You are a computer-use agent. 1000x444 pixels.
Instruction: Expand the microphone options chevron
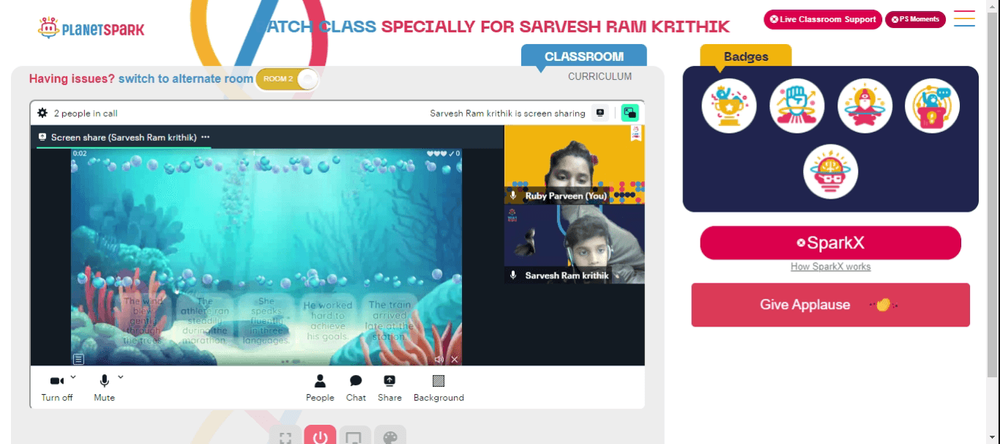121,377
